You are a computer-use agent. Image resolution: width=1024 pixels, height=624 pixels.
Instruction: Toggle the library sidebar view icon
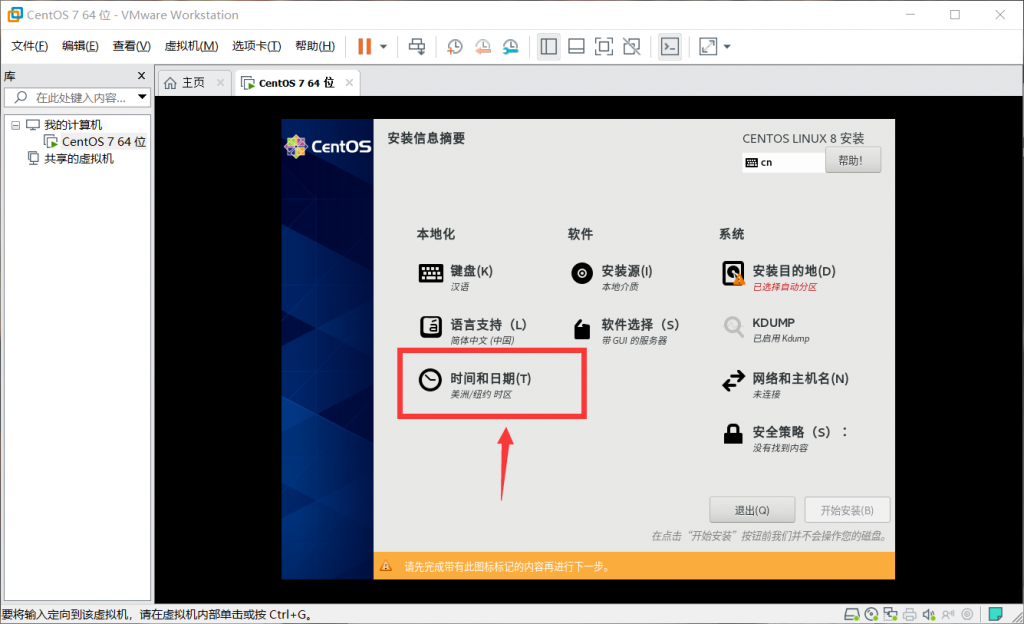coord(549,46)
